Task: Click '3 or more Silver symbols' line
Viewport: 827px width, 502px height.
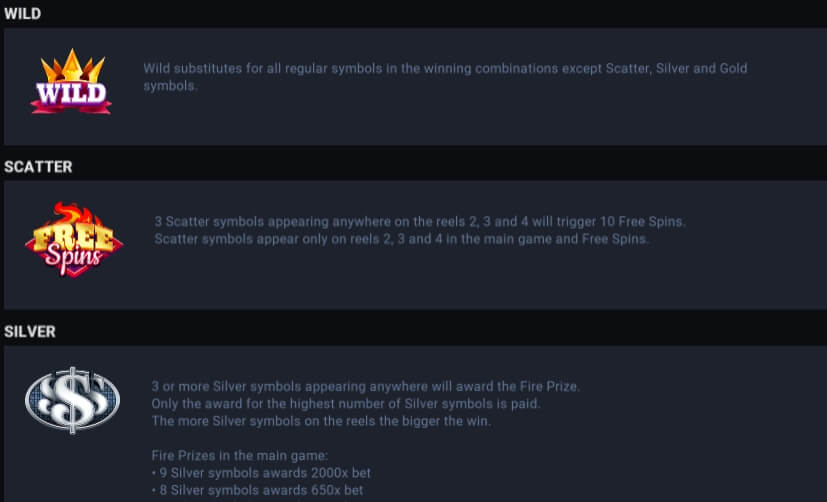Action: pos(366,386)
